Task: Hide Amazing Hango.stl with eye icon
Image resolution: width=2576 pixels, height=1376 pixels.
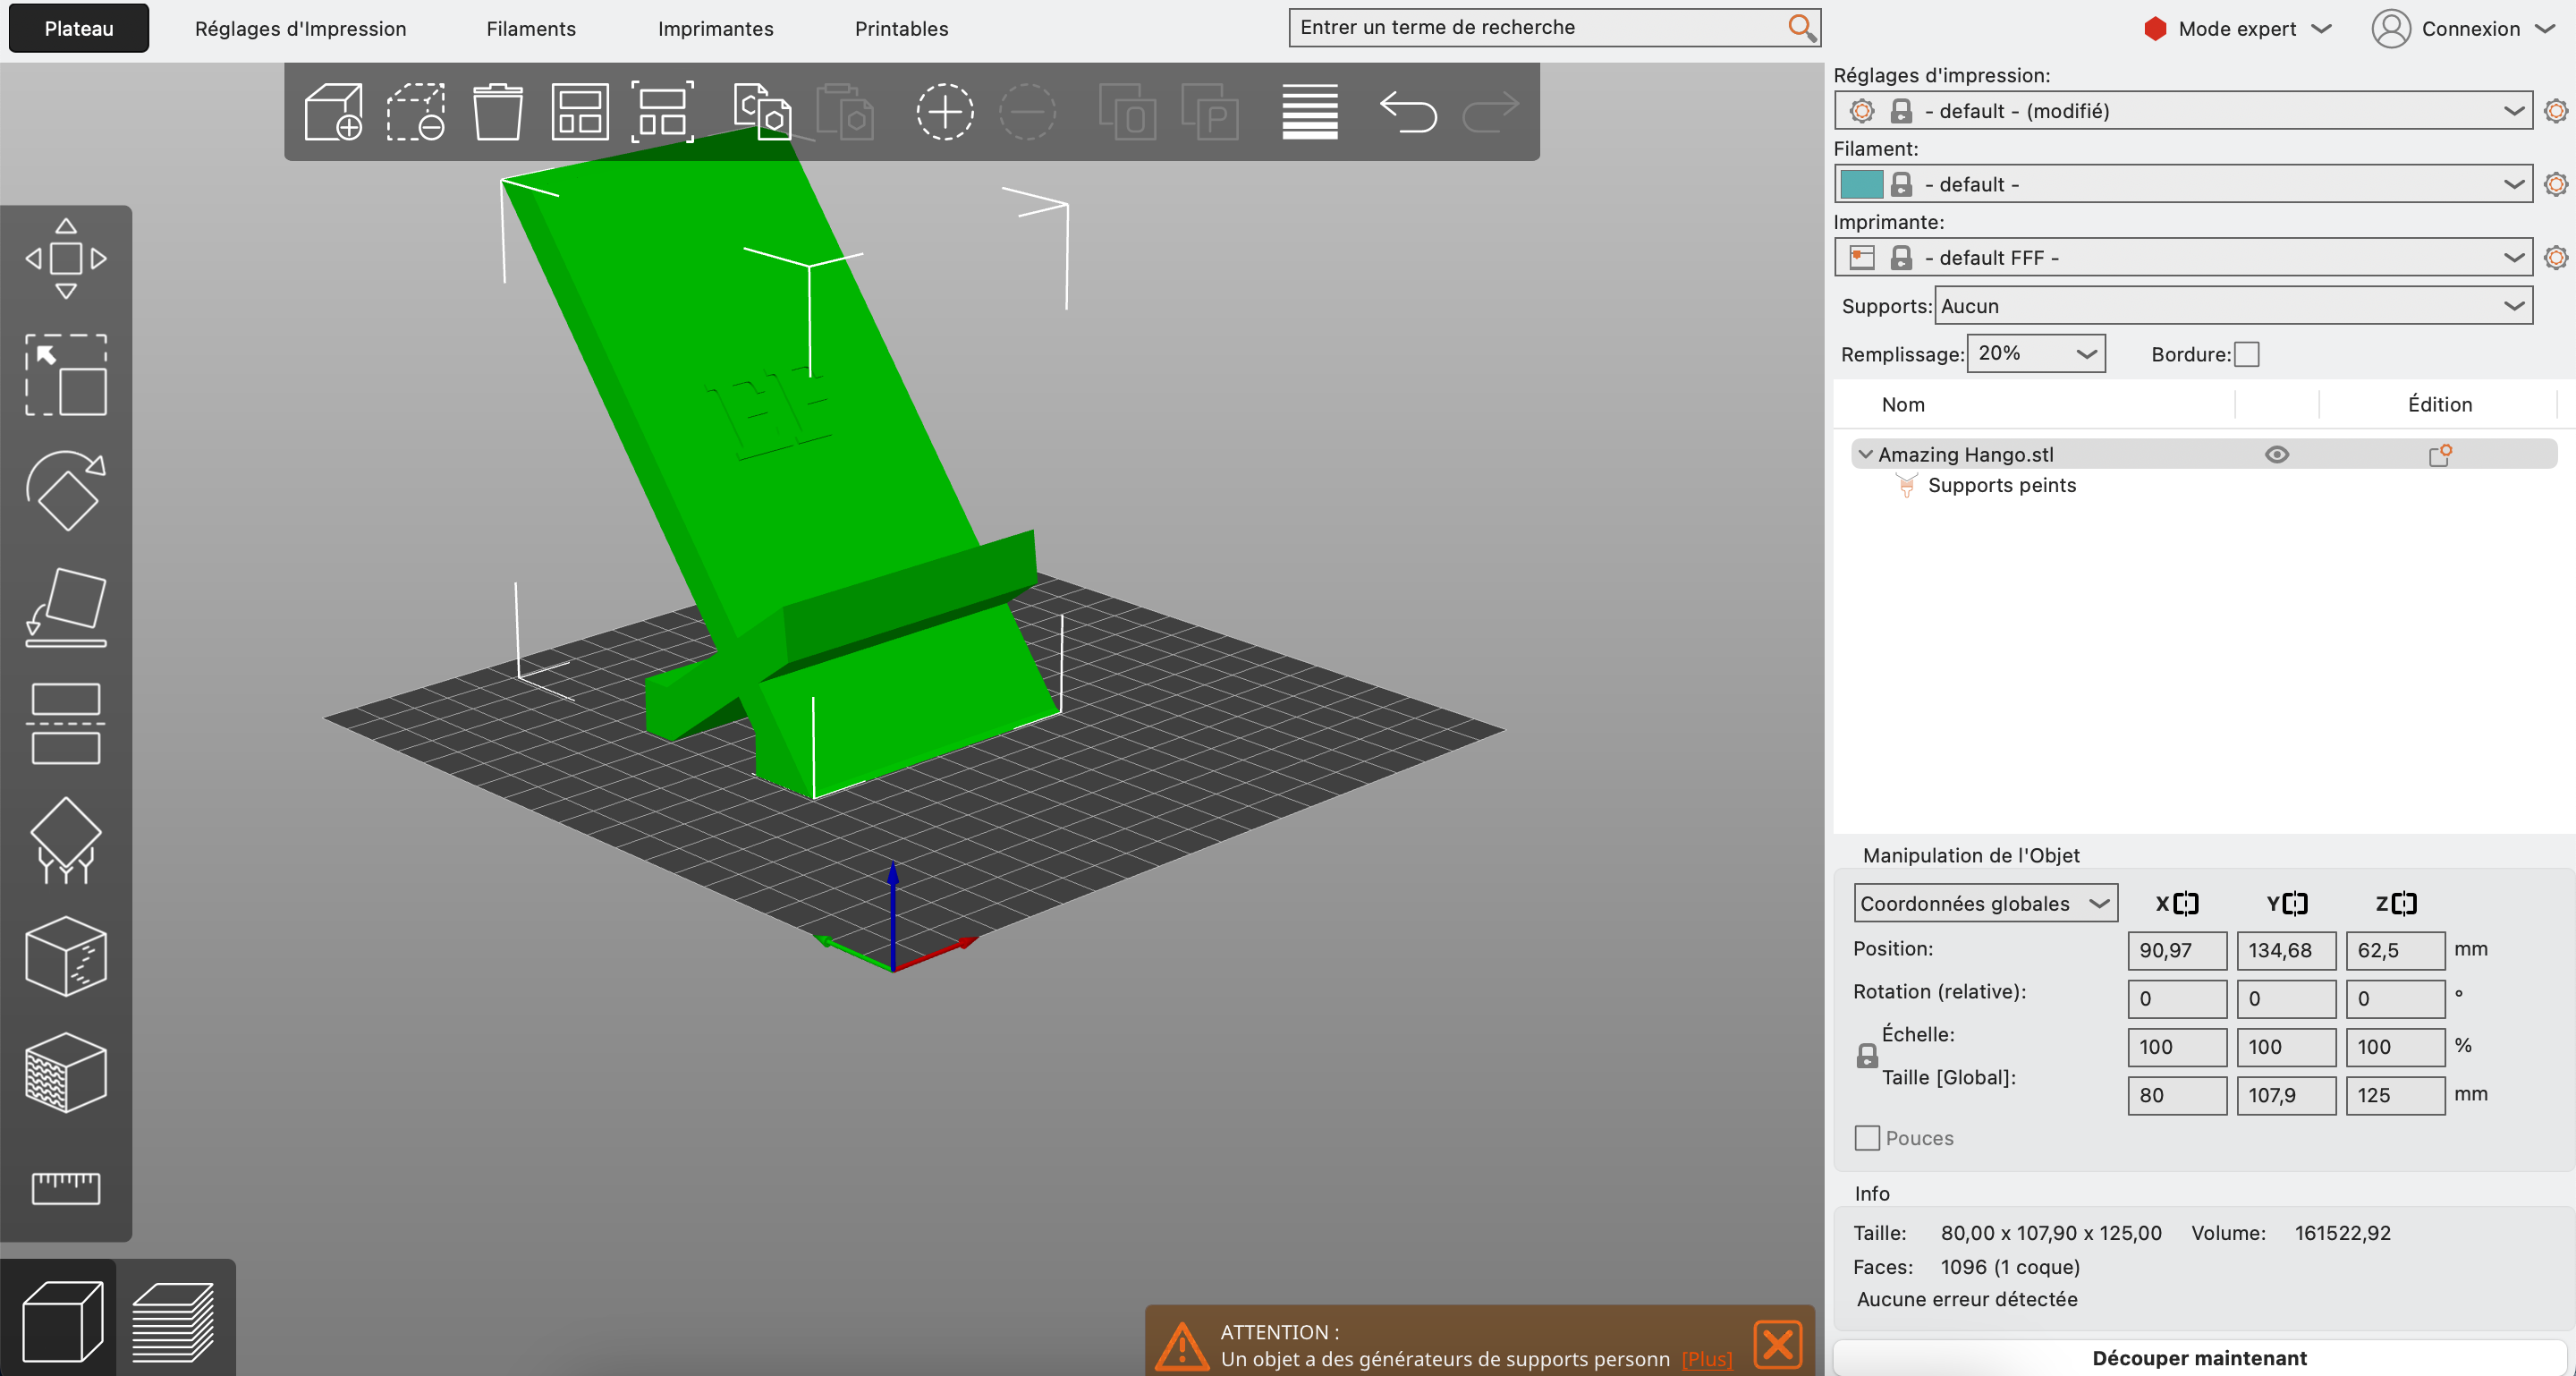Action: tap(2276, 454)
